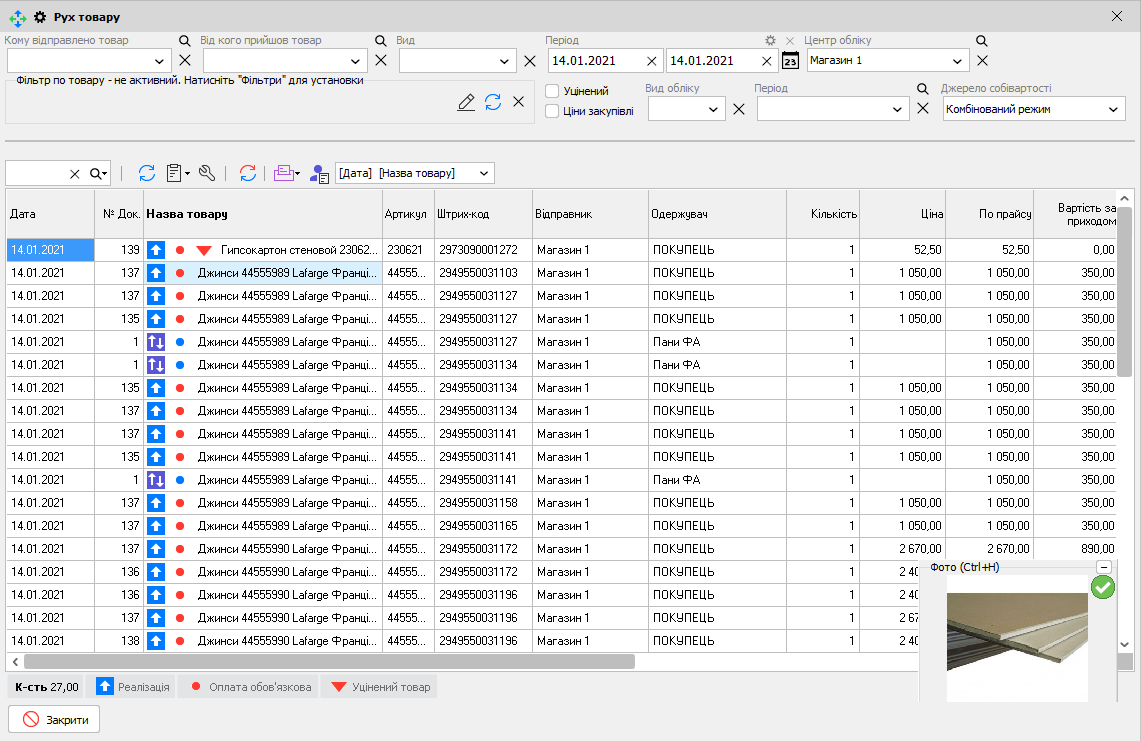The height and width of the screenshot is (741, 1141).
Task: Open the calendar picker next to the period dates
Action: point(790,60)
